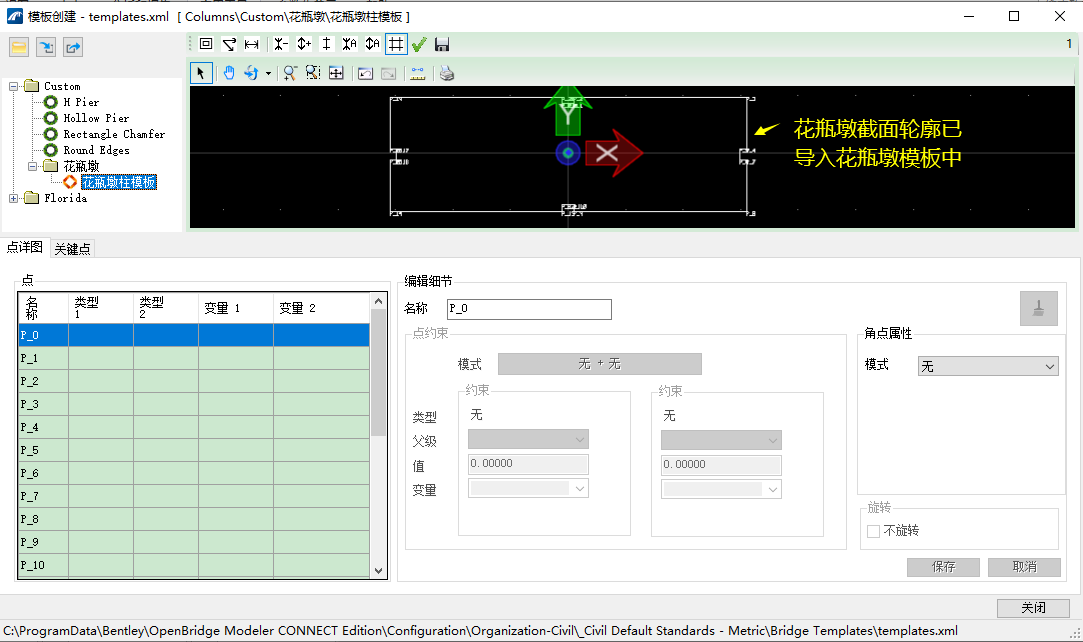Open the second 变量 dropdown

[721, 489]
